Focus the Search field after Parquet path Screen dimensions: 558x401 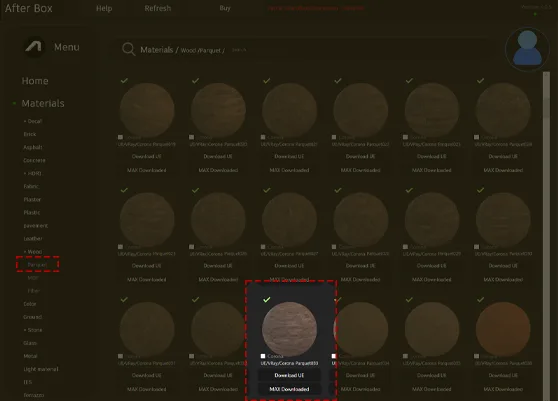click(239, 50)
